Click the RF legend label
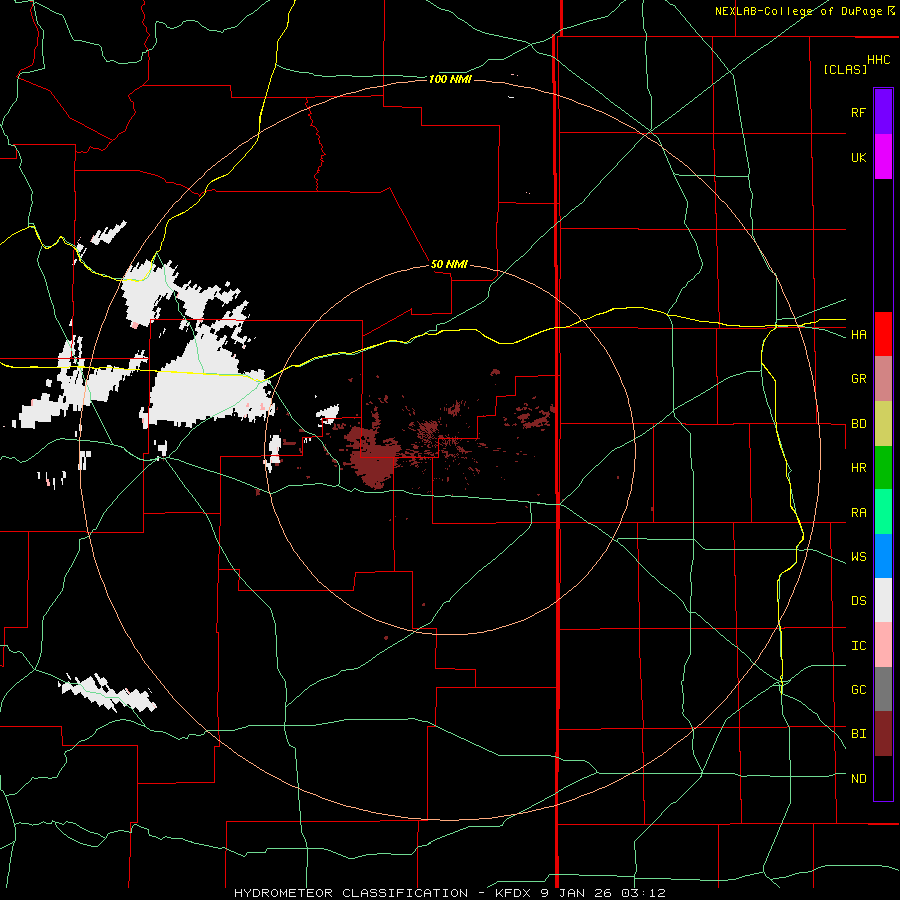The image size is (900, 900). (858, 112)
